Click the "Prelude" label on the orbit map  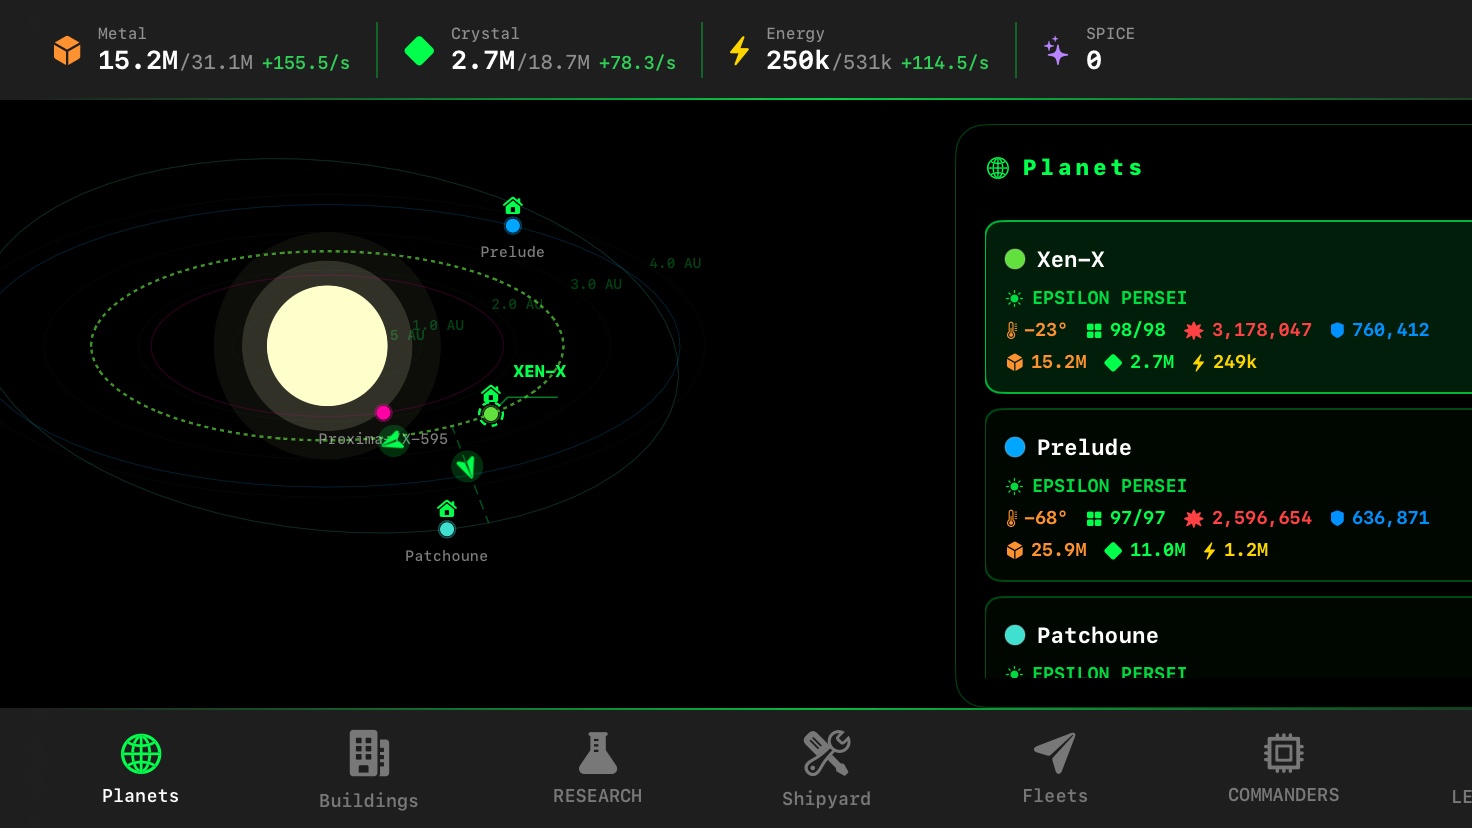click(512, 252)
